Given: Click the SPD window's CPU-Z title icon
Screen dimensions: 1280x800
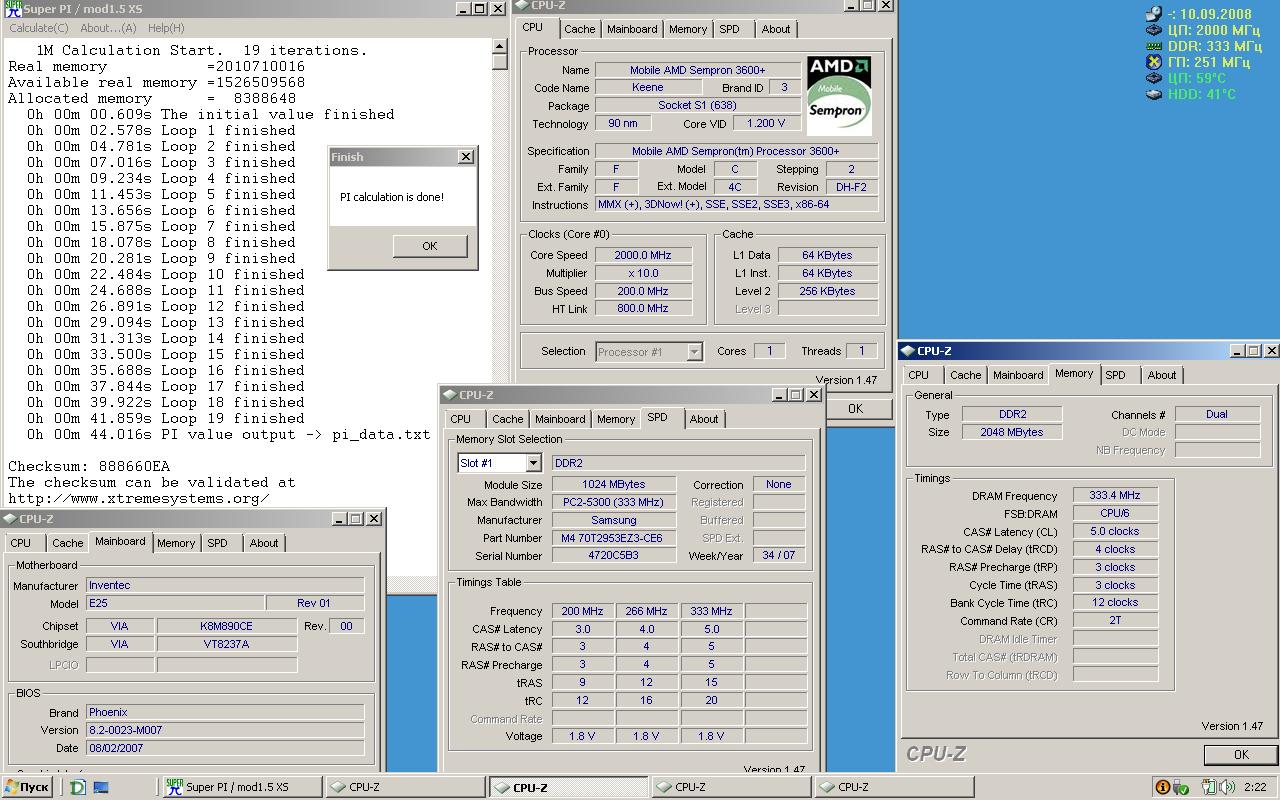Looking at the screenshot, I should click(449, 395).
